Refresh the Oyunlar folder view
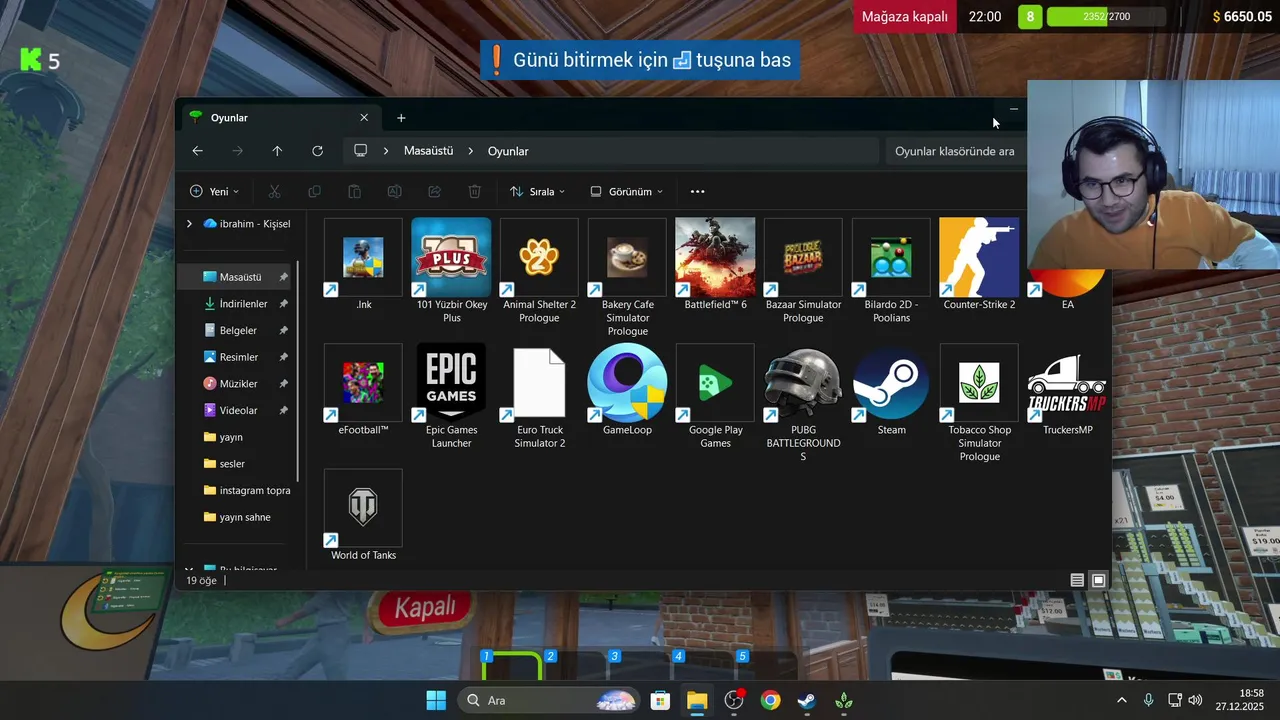Image resolution: width=1280 pixels, height=720 pixels. (x=317, y=151)
